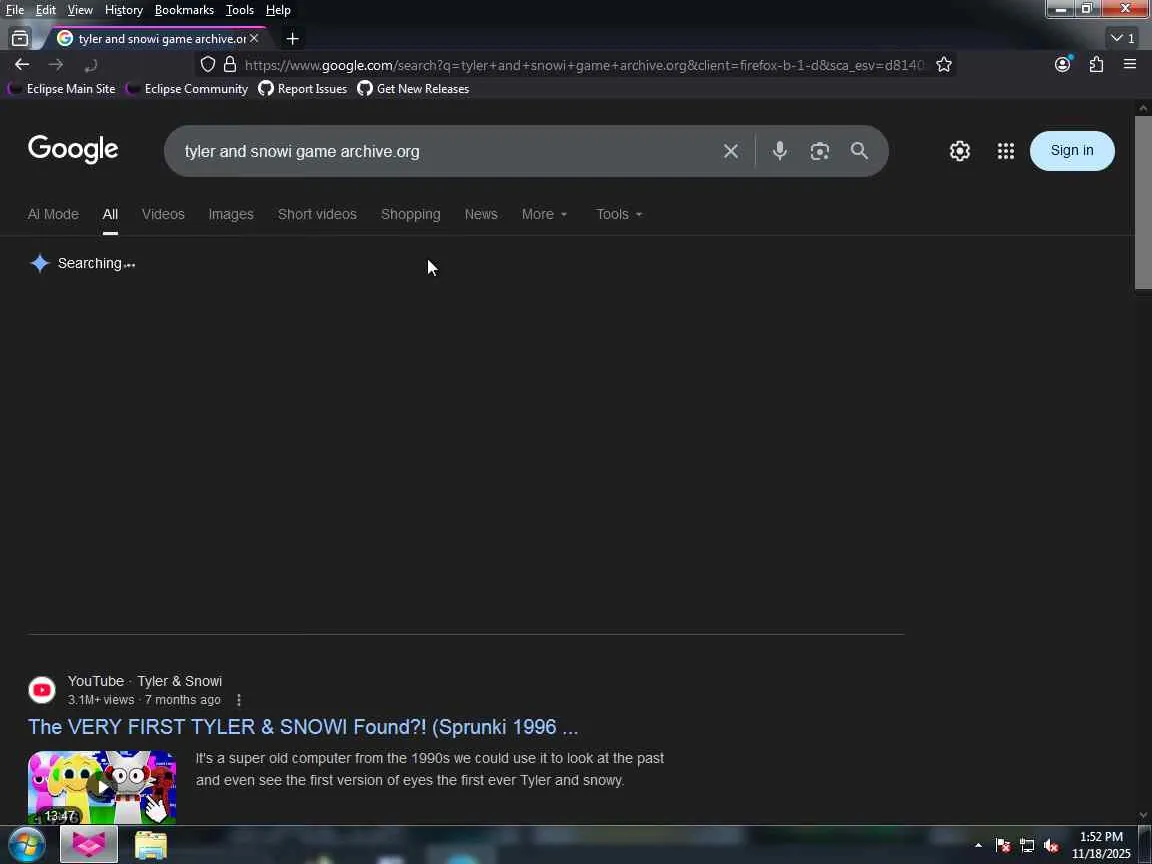Click the reload page icon
The height and width of the screenshot is (864, 1152).
[x=90, y=66]
